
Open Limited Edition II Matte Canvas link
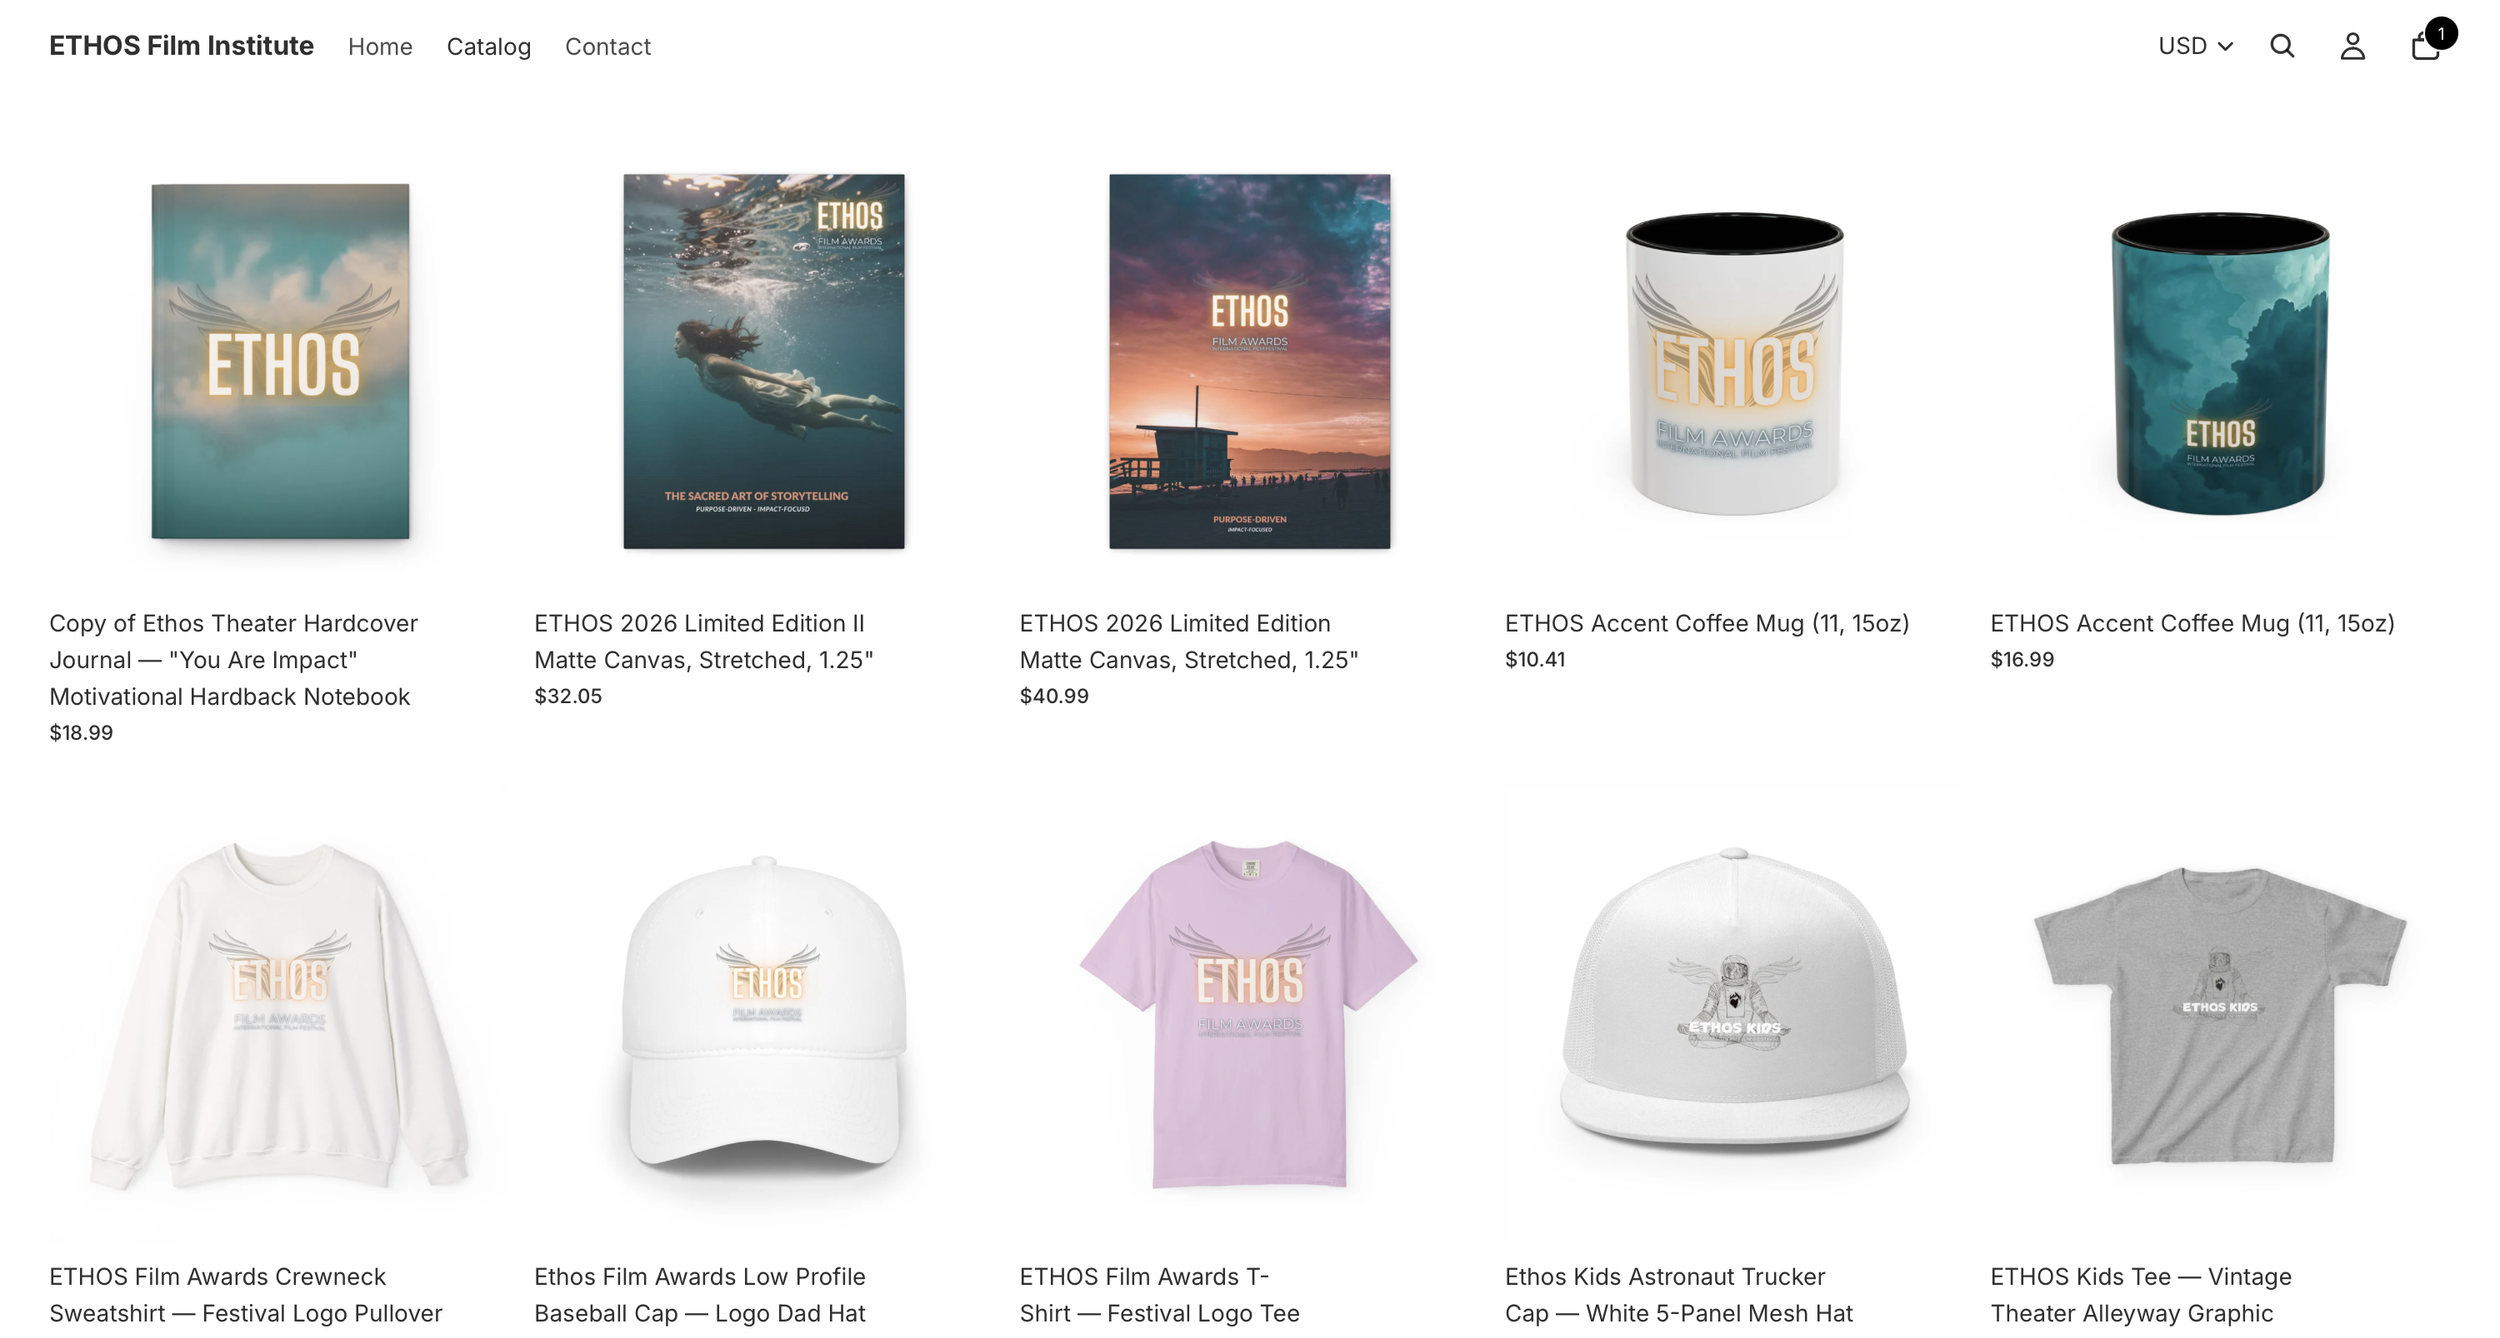pos(704,641)
